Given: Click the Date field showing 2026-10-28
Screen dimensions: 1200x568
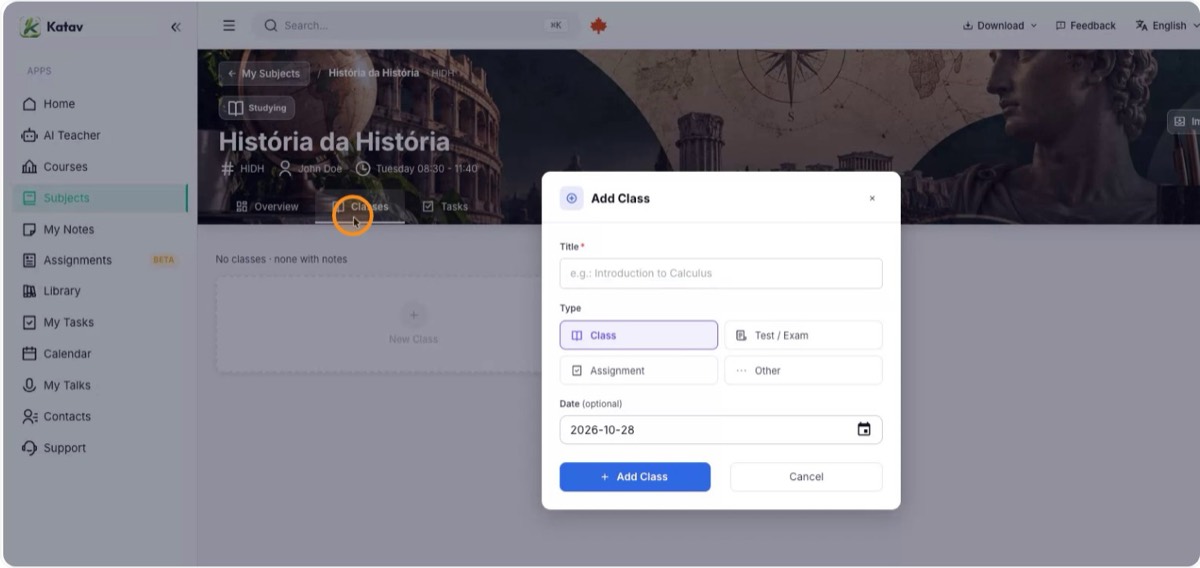Looking at the screenshot, I should [721, 430].
